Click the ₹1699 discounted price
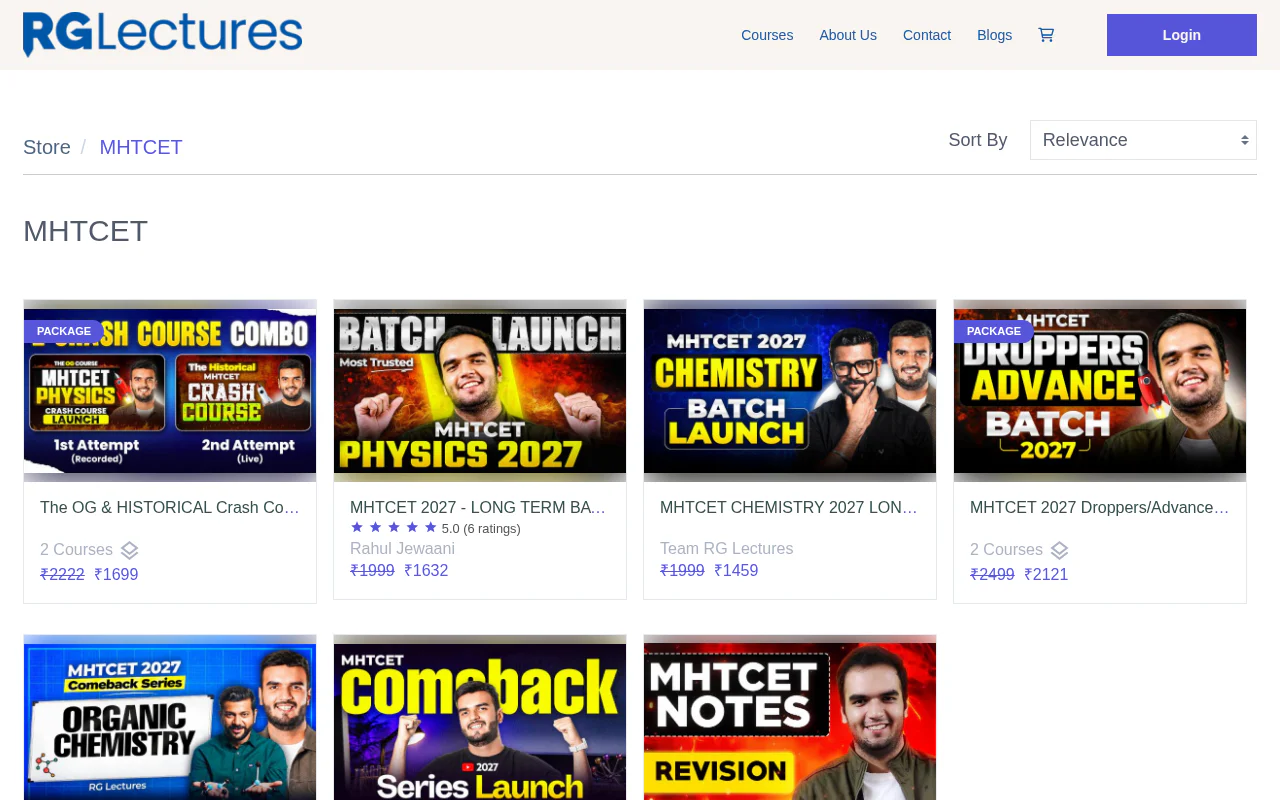This screenshot has width=1280, height=800. point(116,575)
